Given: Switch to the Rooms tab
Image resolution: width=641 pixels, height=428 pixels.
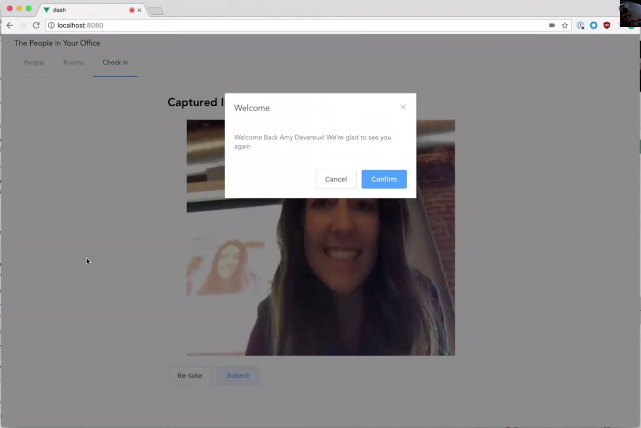Looking at the screenshot, I should point(73,63).
